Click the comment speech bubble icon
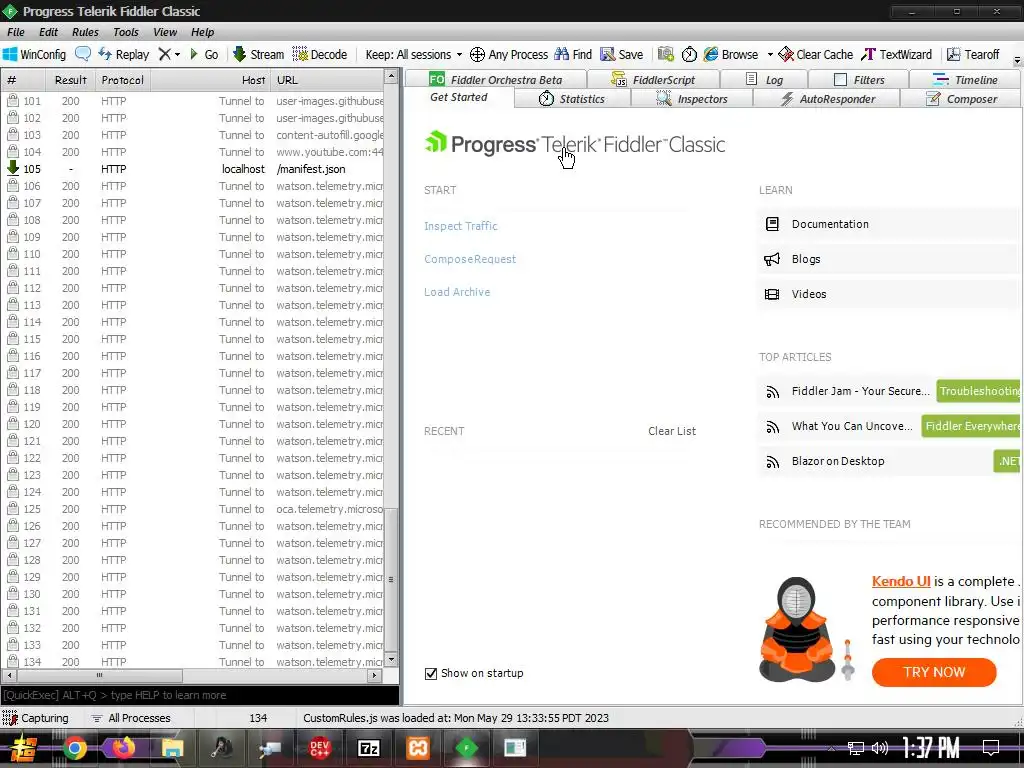 pos(83,54)
